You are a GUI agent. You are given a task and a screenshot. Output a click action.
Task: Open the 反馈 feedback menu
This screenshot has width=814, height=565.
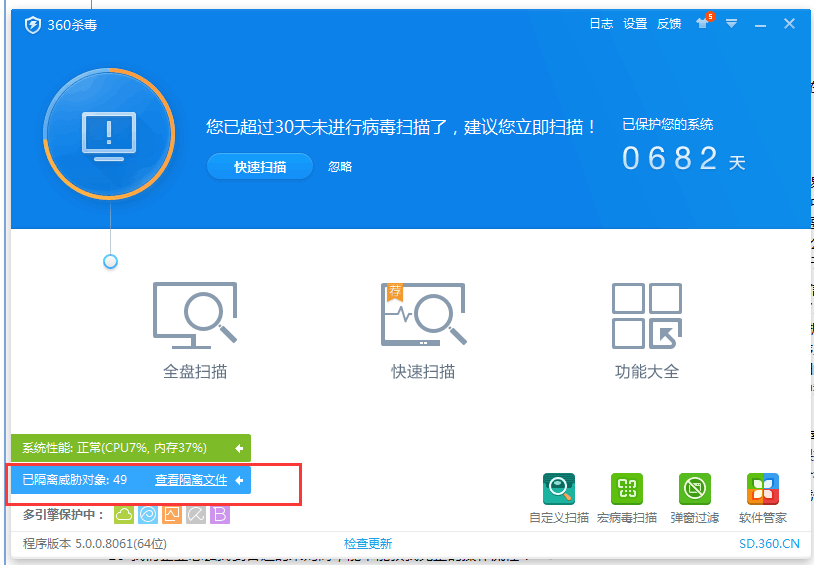(669, 24)
